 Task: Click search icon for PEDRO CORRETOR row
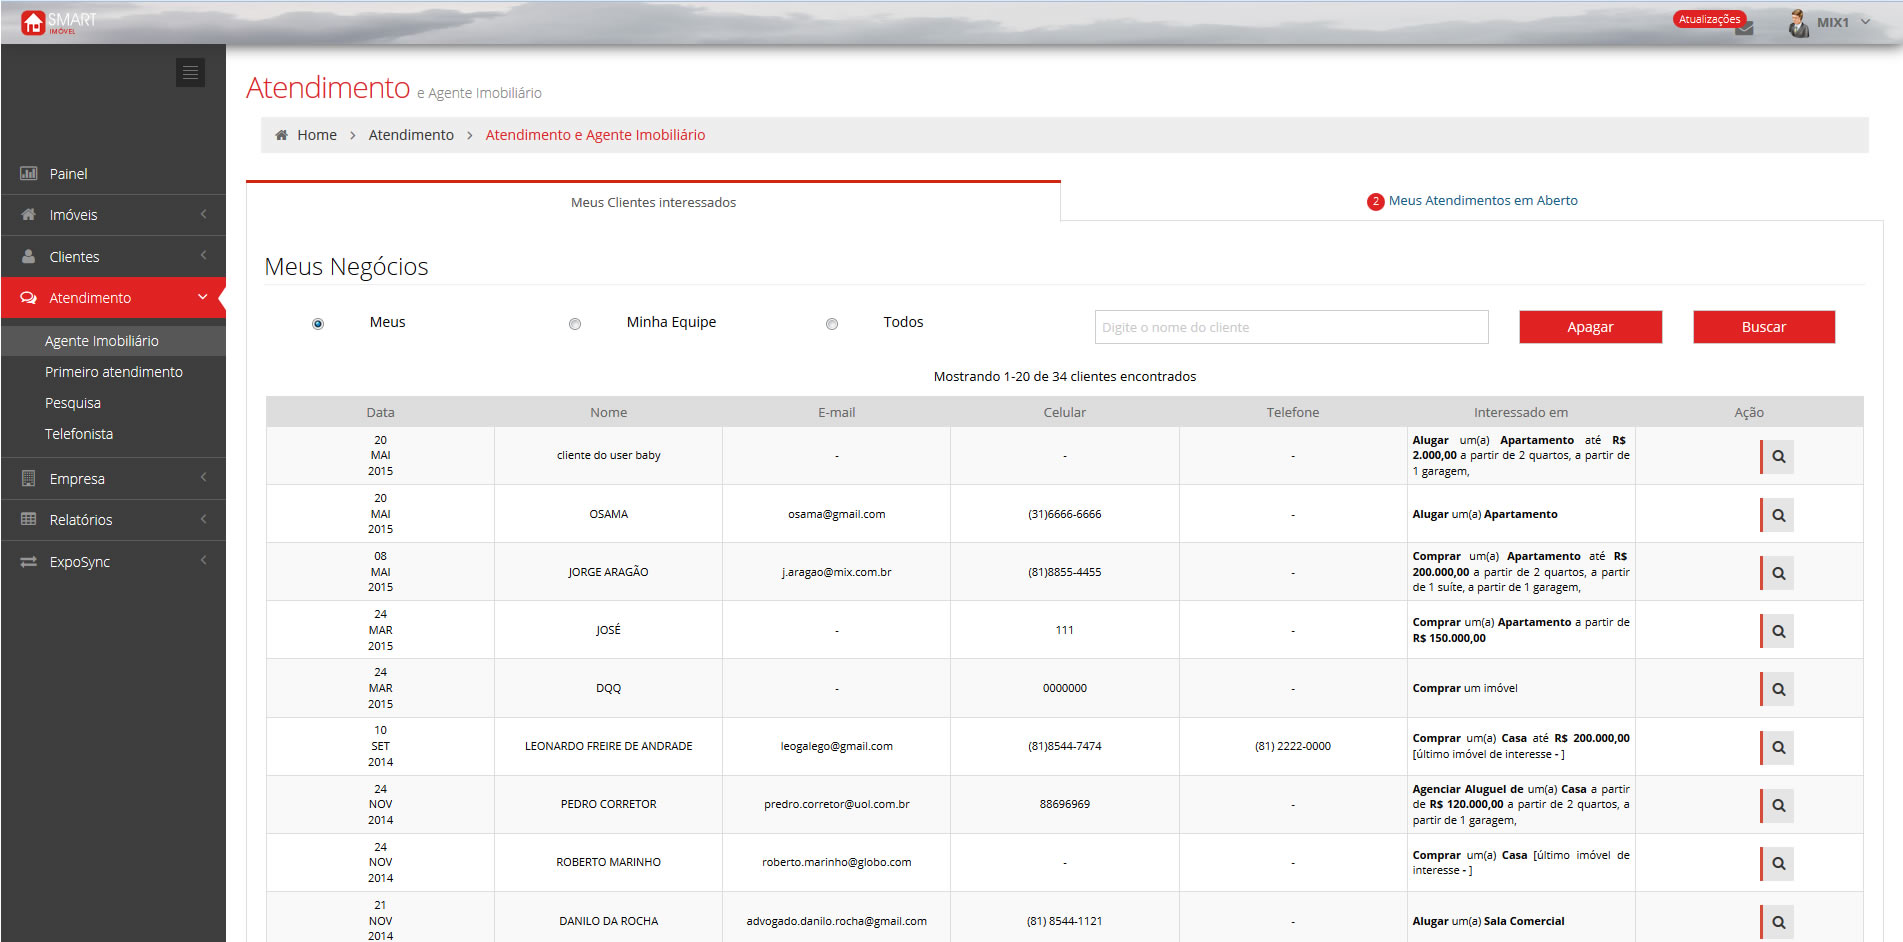tap(1778, 805)
